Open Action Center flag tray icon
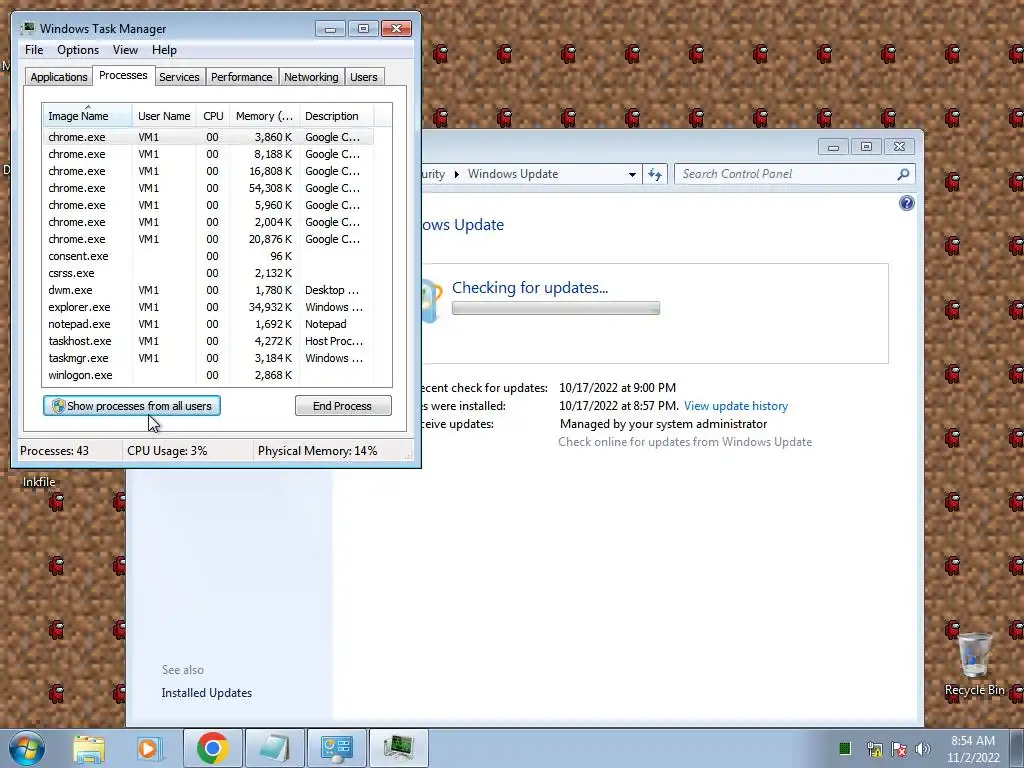The height and width of the screenshot is (768, 1024). 899,748
